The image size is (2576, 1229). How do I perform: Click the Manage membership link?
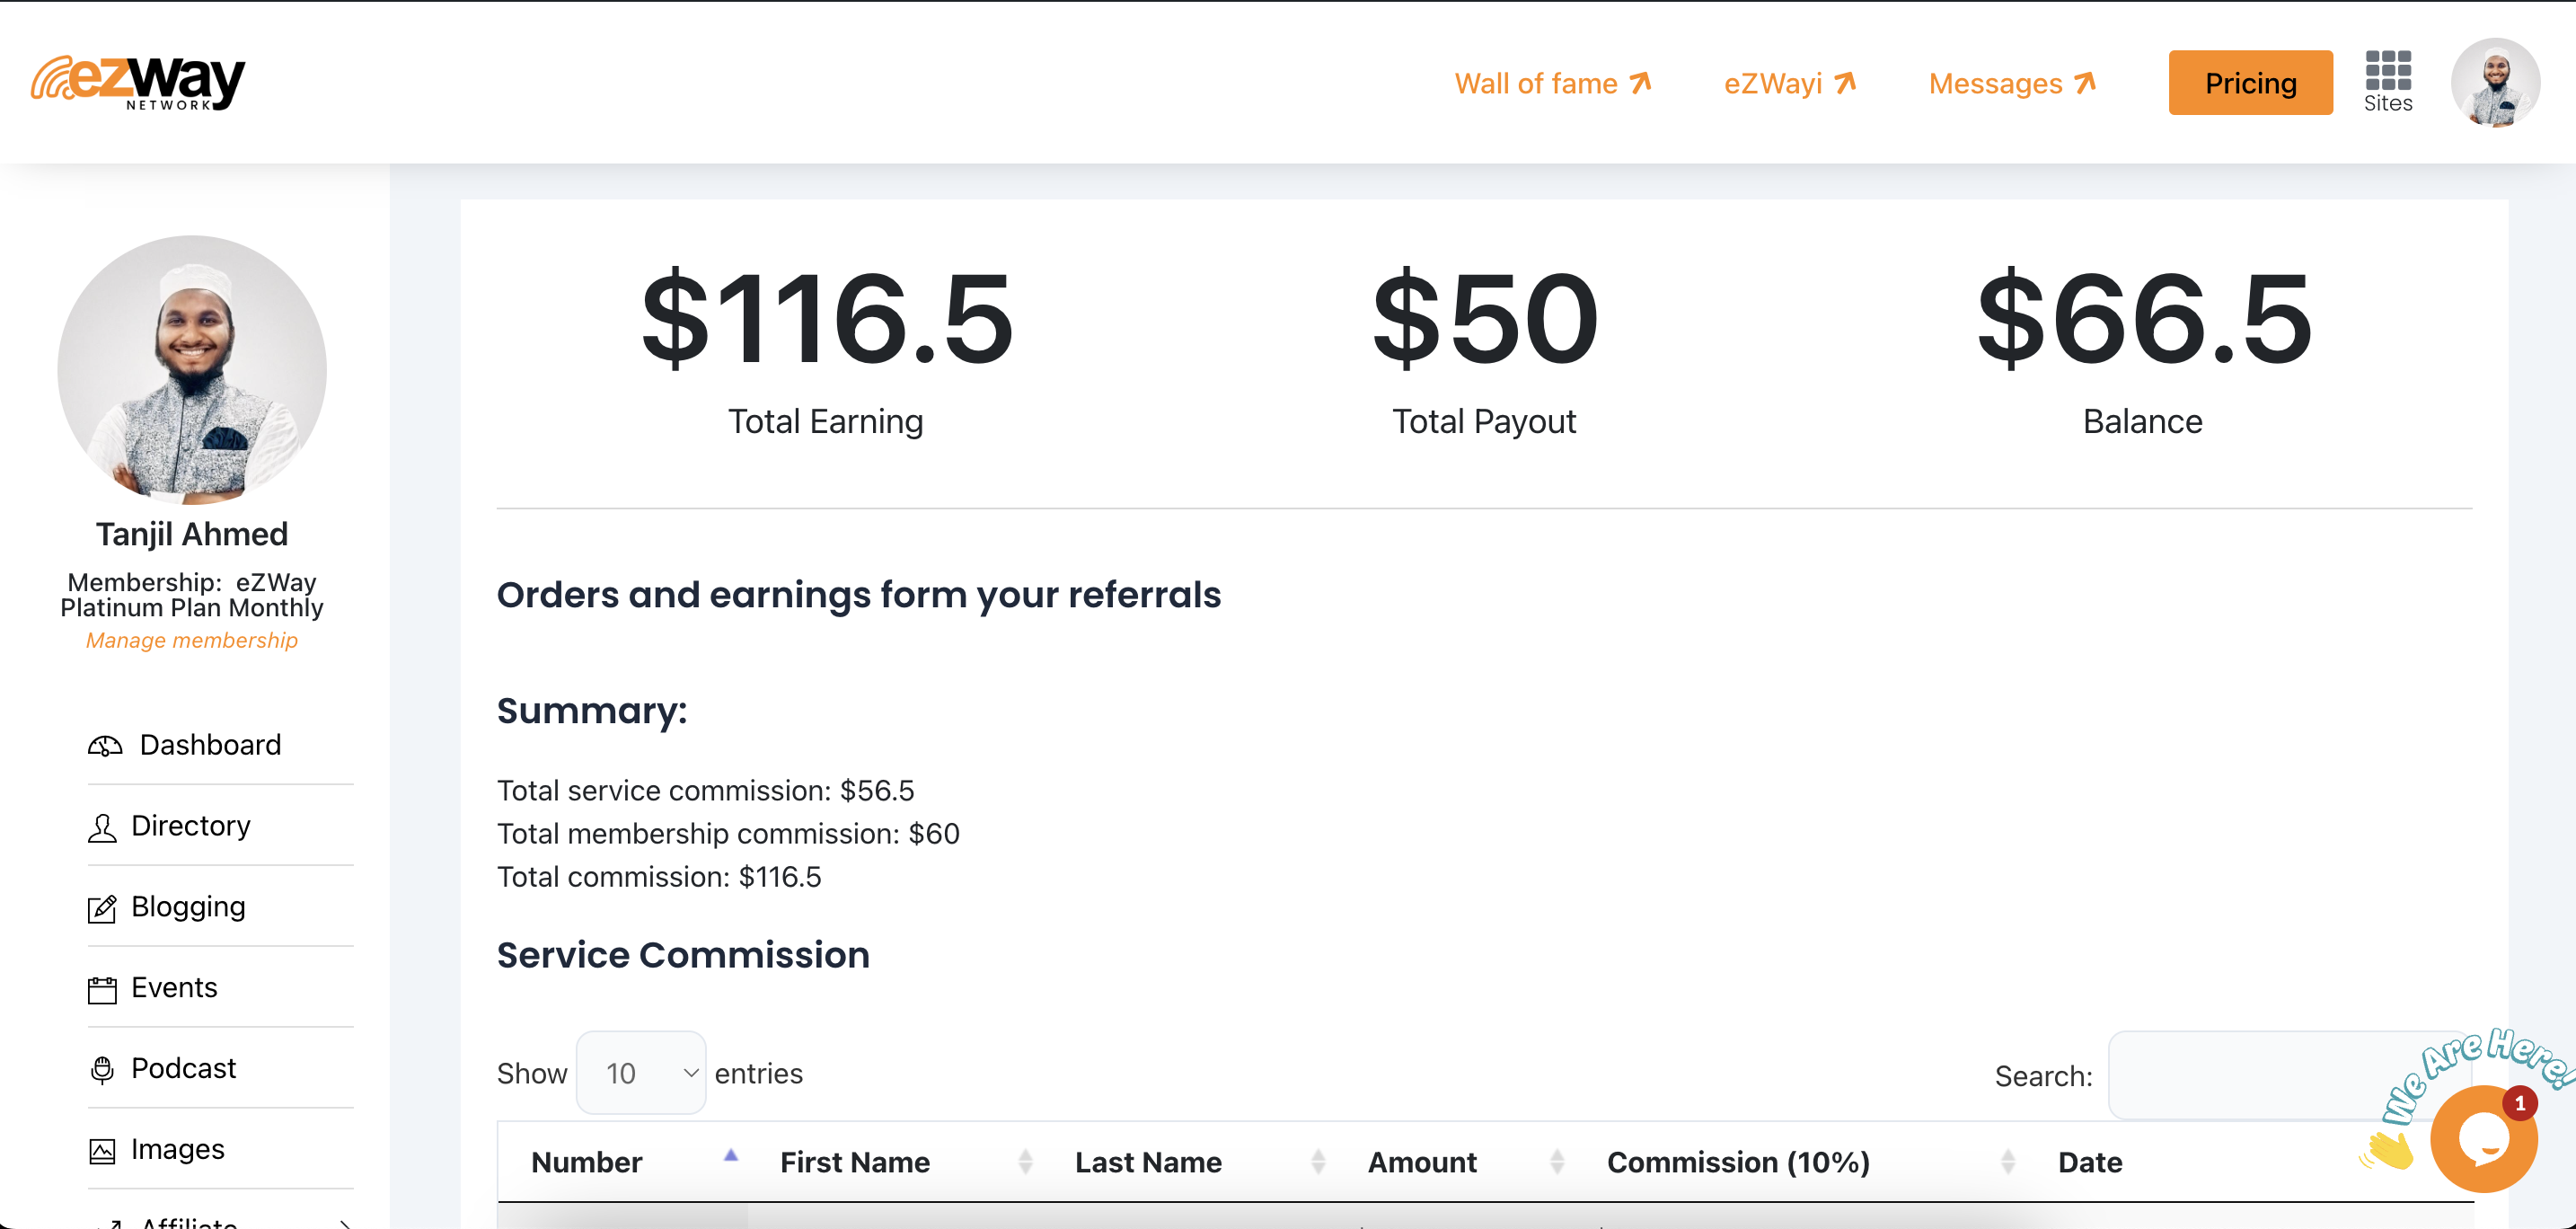[x=192, y=640]
